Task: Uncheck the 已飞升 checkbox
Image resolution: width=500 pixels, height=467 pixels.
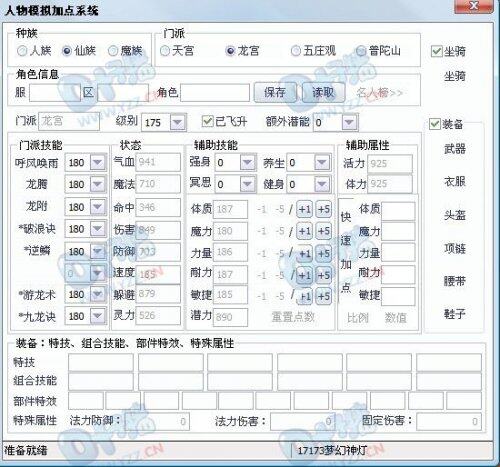Action: (x=207, y=121)
